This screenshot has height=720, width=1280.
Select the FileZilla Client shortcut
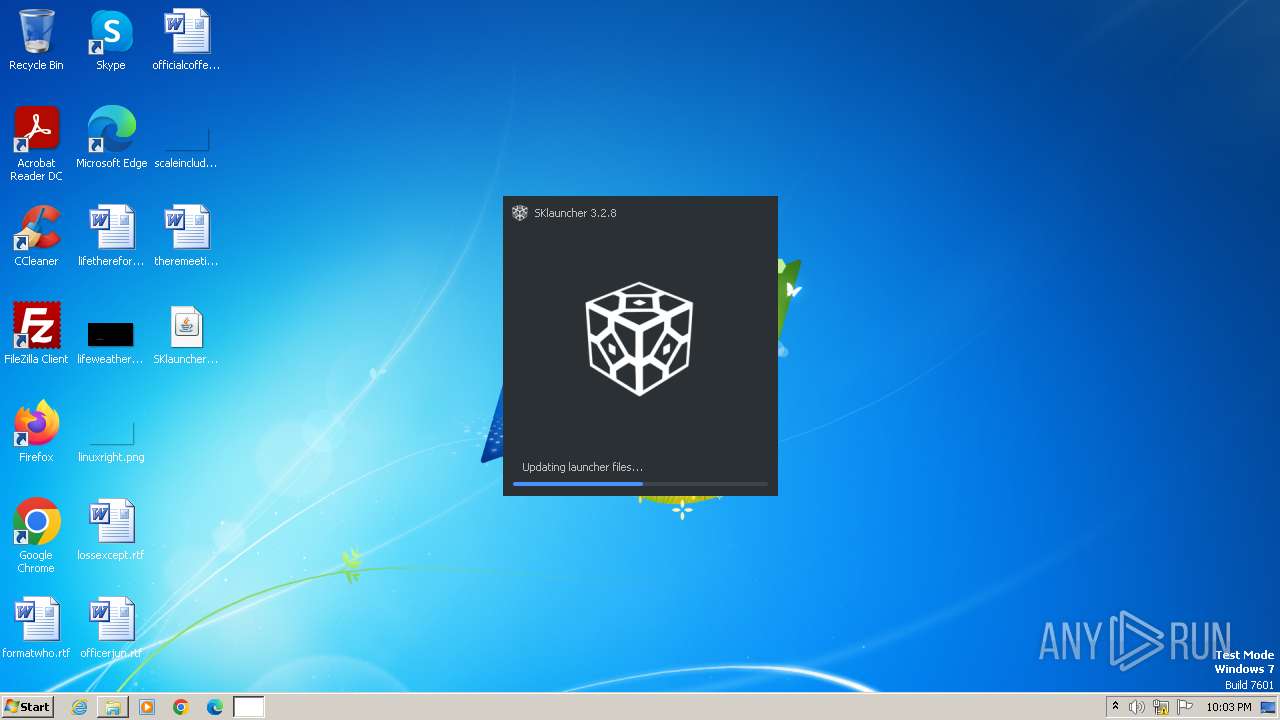point(36,333)
